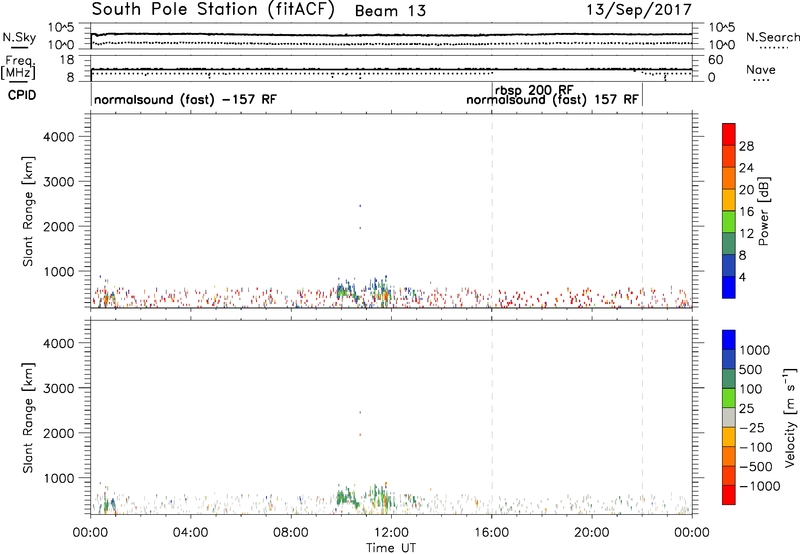Image resolution: width=800 pixels, height=554 pixels.
Task: Pick the light green 12–16 dB colorbar segment
Action: pyautogui.click(x=729, y=221)
